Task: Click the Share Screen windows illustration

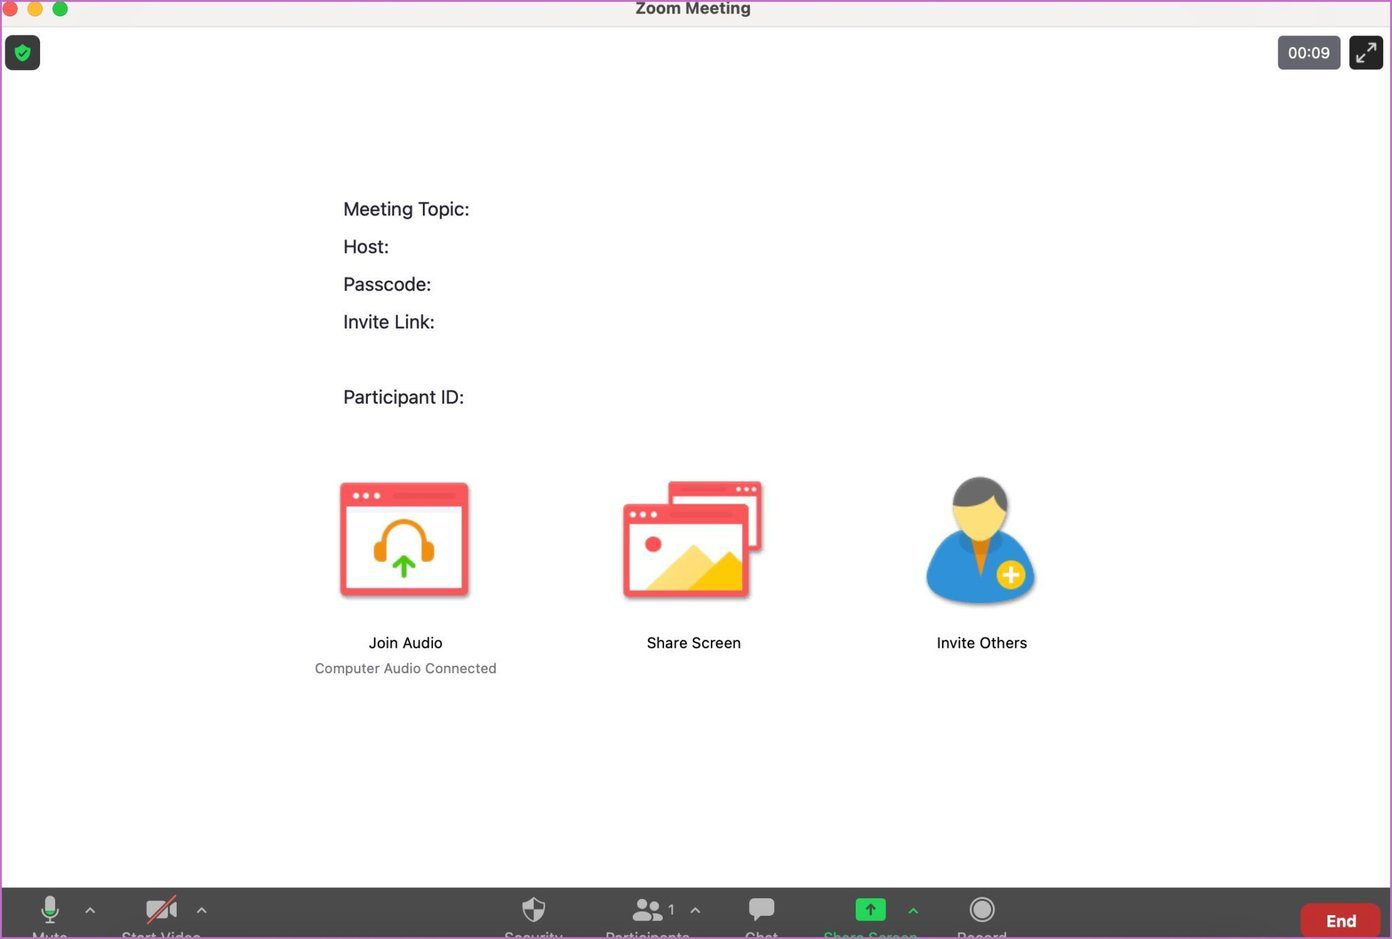Action: (693, 540)
